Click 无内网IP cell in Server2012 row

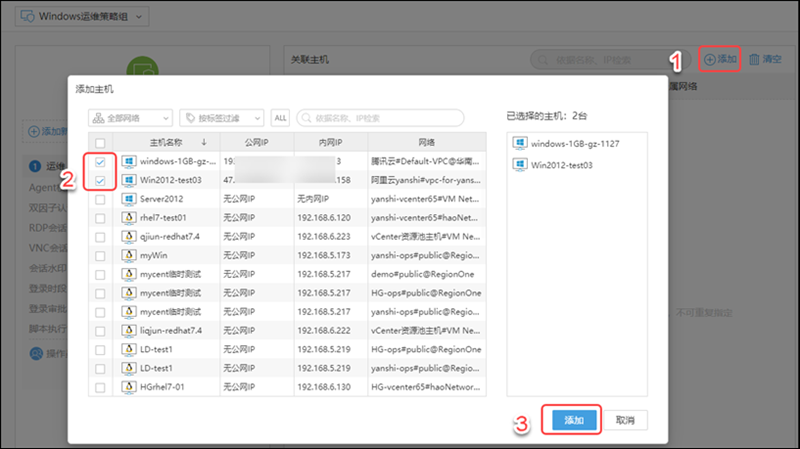313,199
